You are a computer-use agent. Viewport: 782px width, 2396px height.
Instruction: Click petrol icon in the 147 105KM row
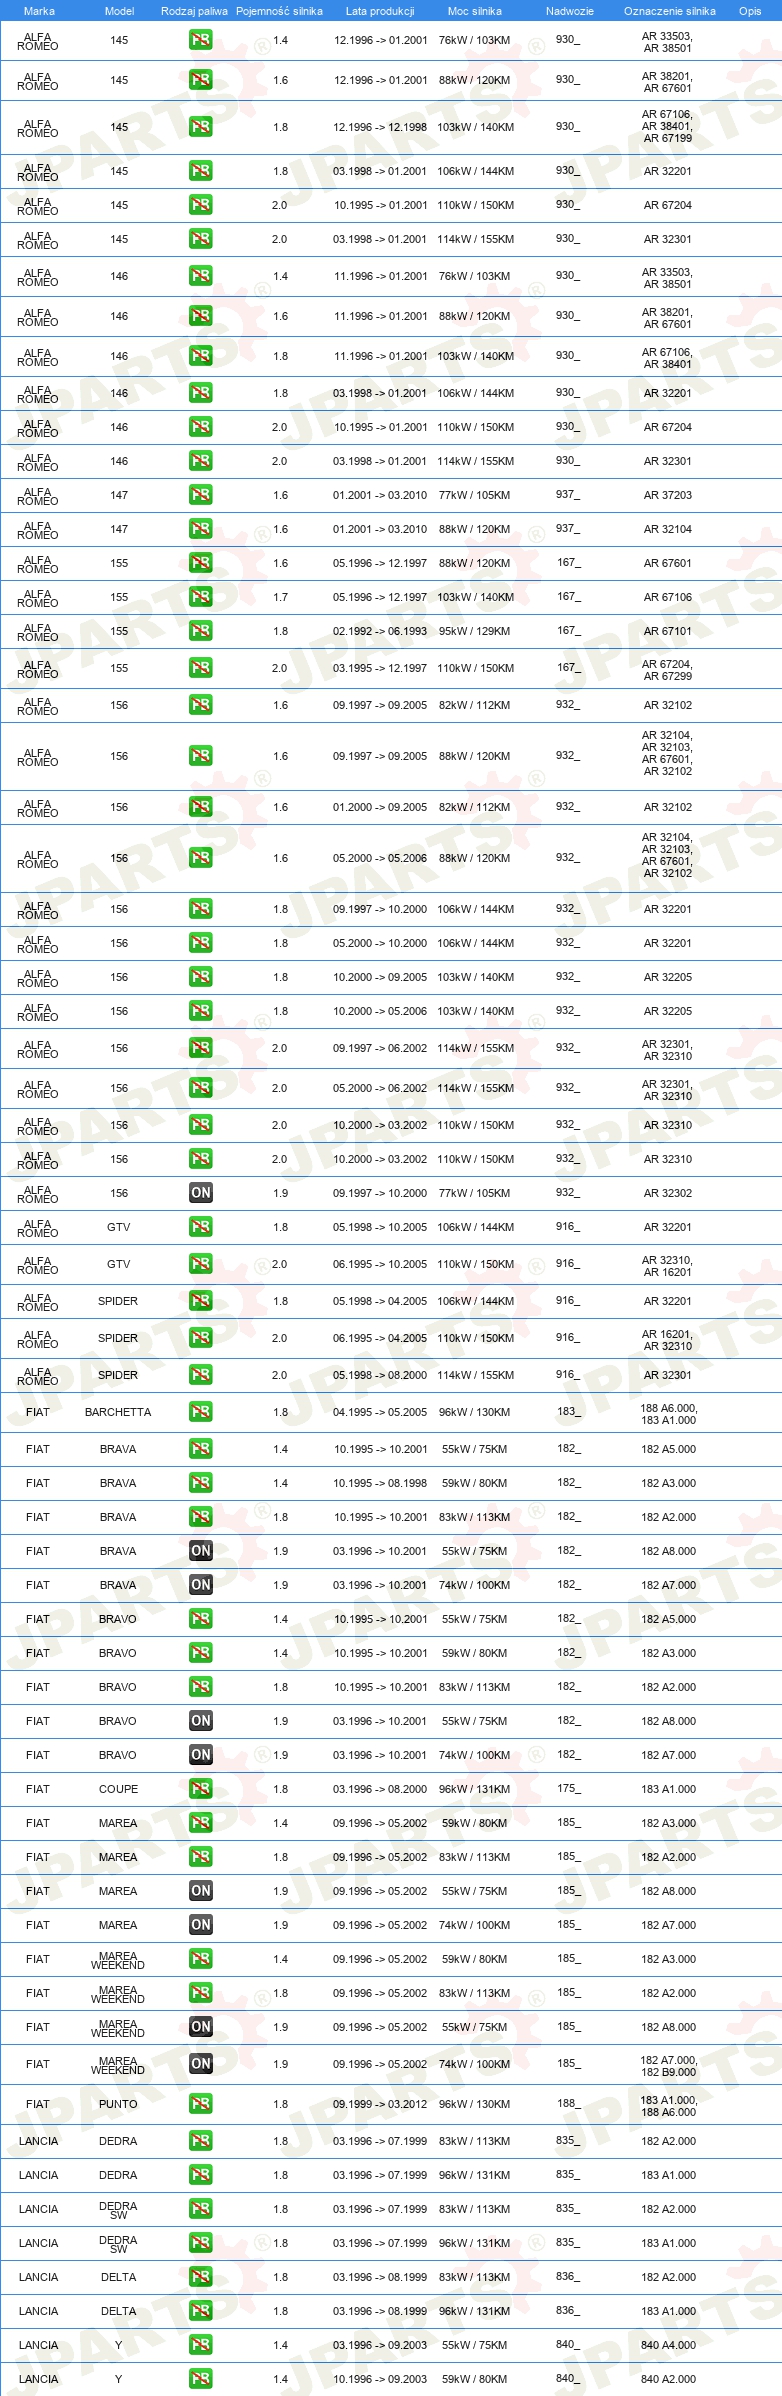200,495
